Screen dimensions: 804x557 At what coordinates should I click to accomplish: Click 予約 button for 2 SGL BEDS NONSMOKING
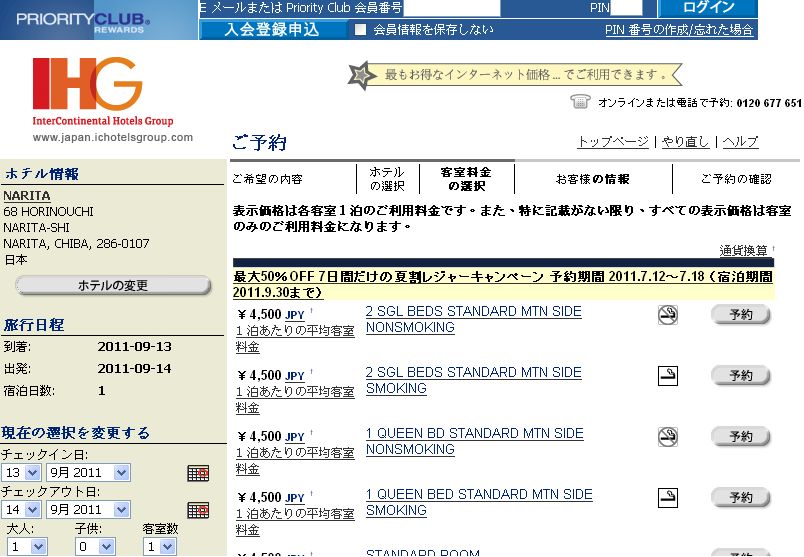(x=740, y=314)
